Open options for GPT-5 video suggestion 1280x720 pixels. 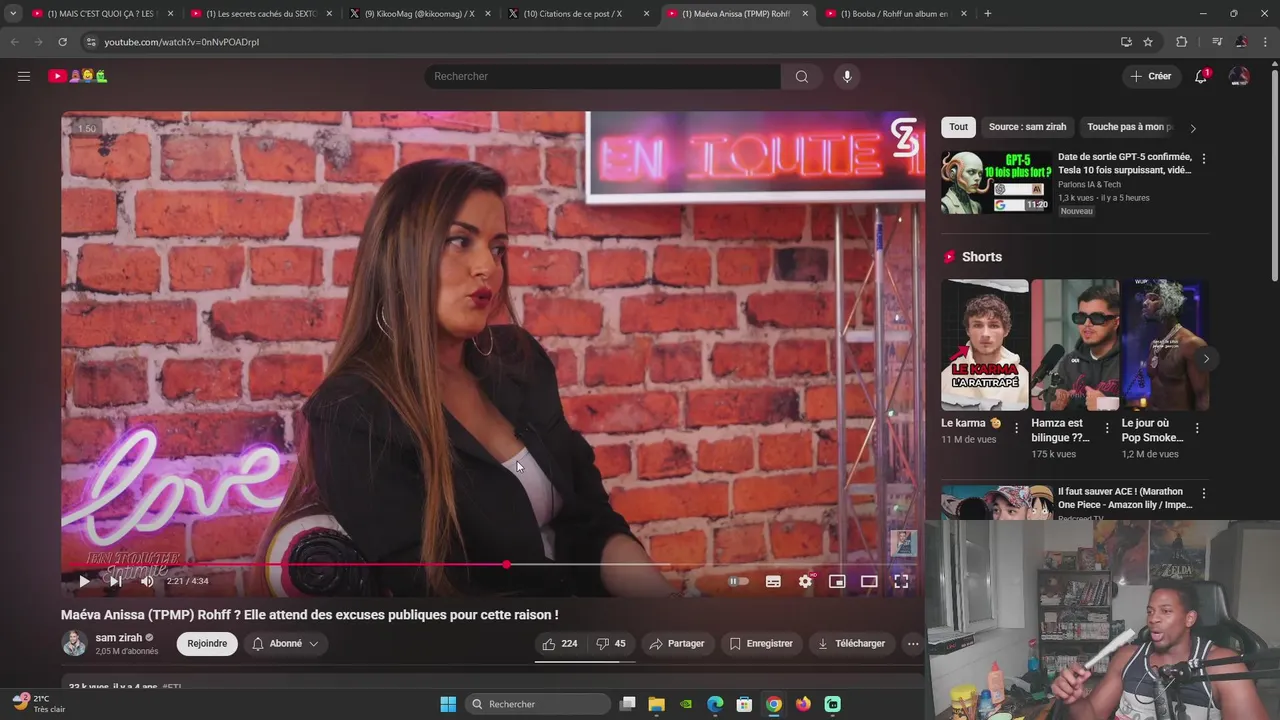1203,159
